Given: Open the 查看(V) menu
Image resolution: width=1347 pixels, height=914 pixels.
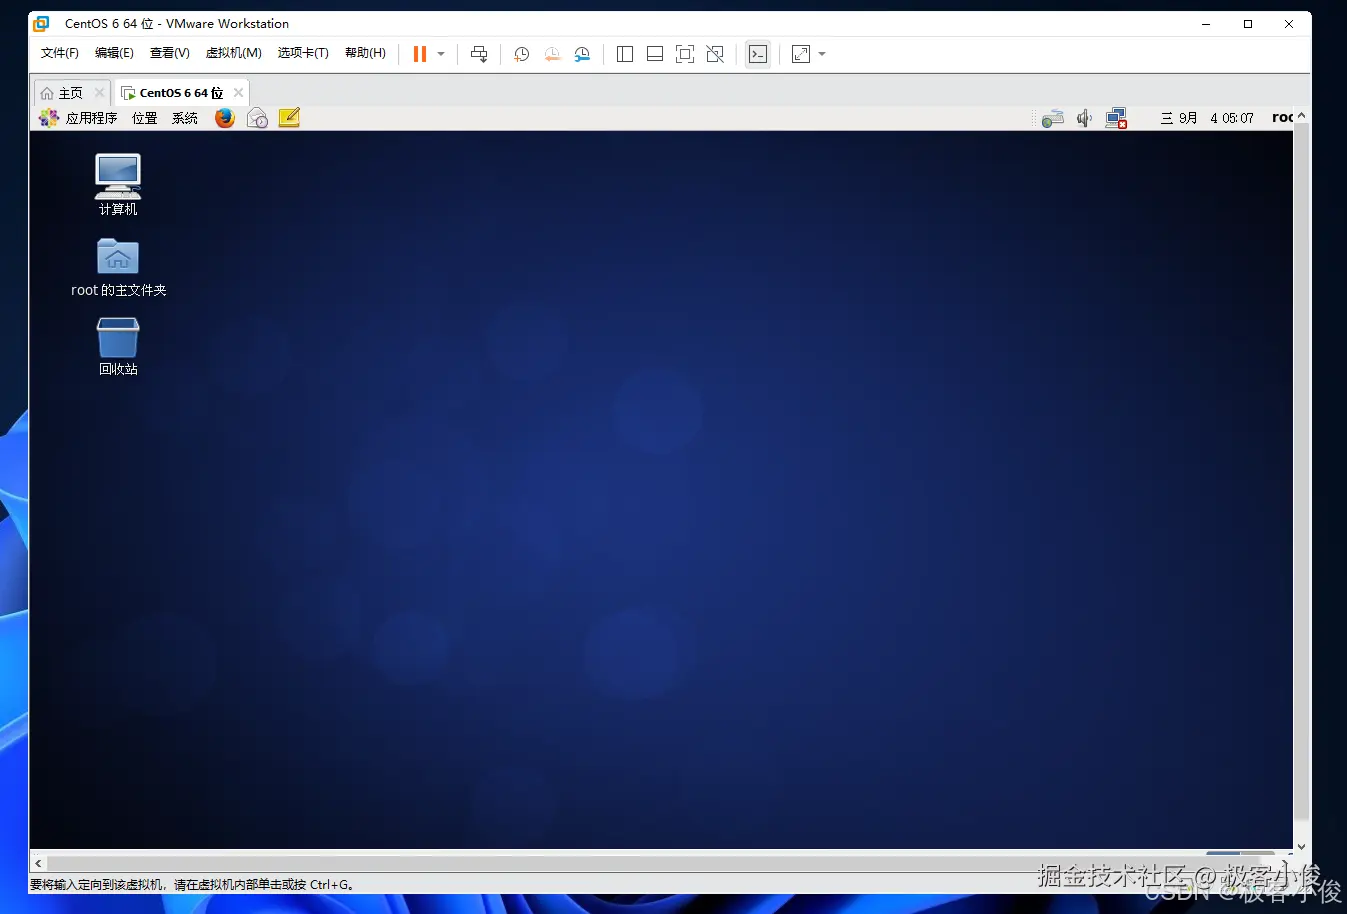Looking at the screenshot, I should 169,53.
